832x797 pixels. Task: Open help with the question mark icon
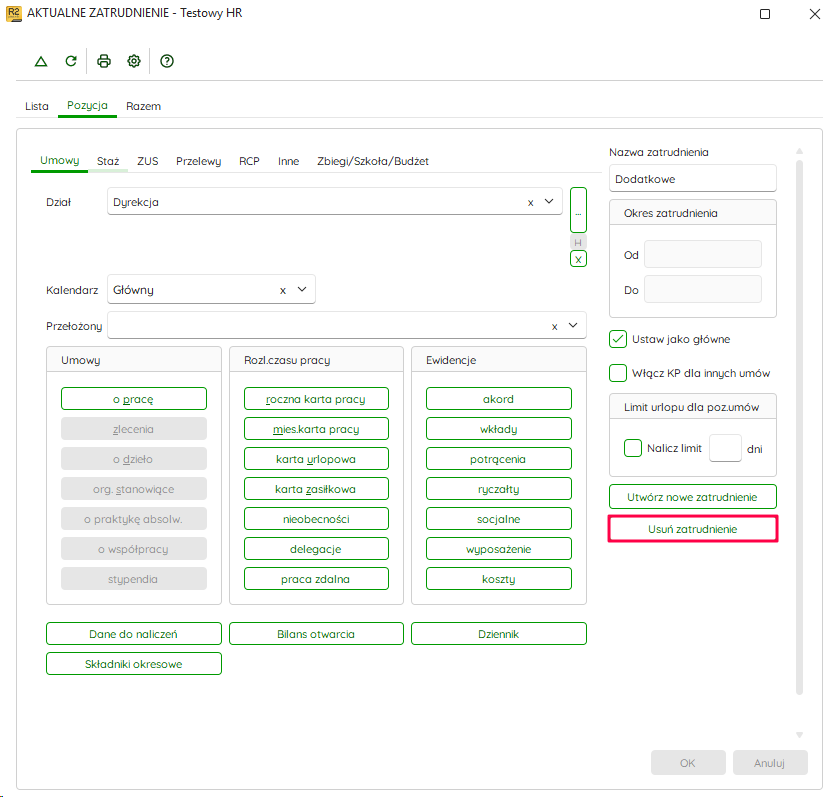click(167, 61)
